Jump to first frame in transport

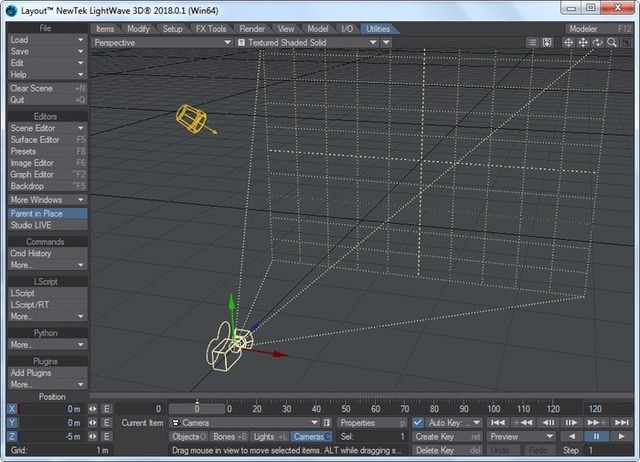(x=497, y=423)
